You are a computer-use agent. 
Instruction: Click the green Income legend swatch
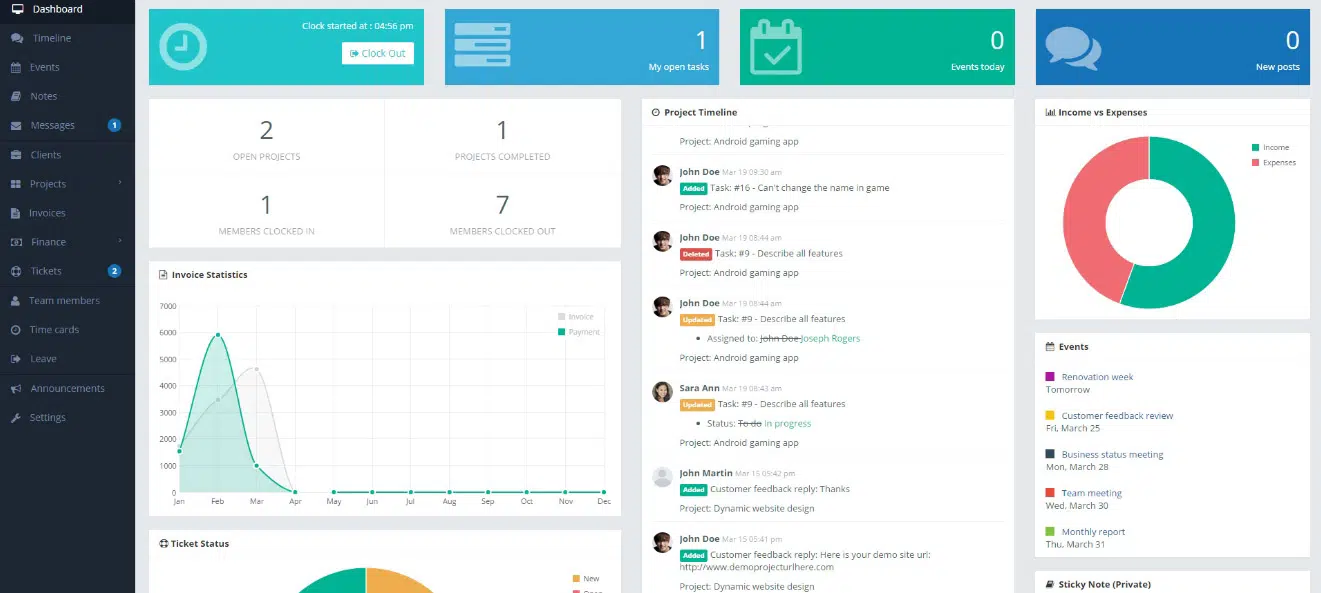click(1255, 147)
